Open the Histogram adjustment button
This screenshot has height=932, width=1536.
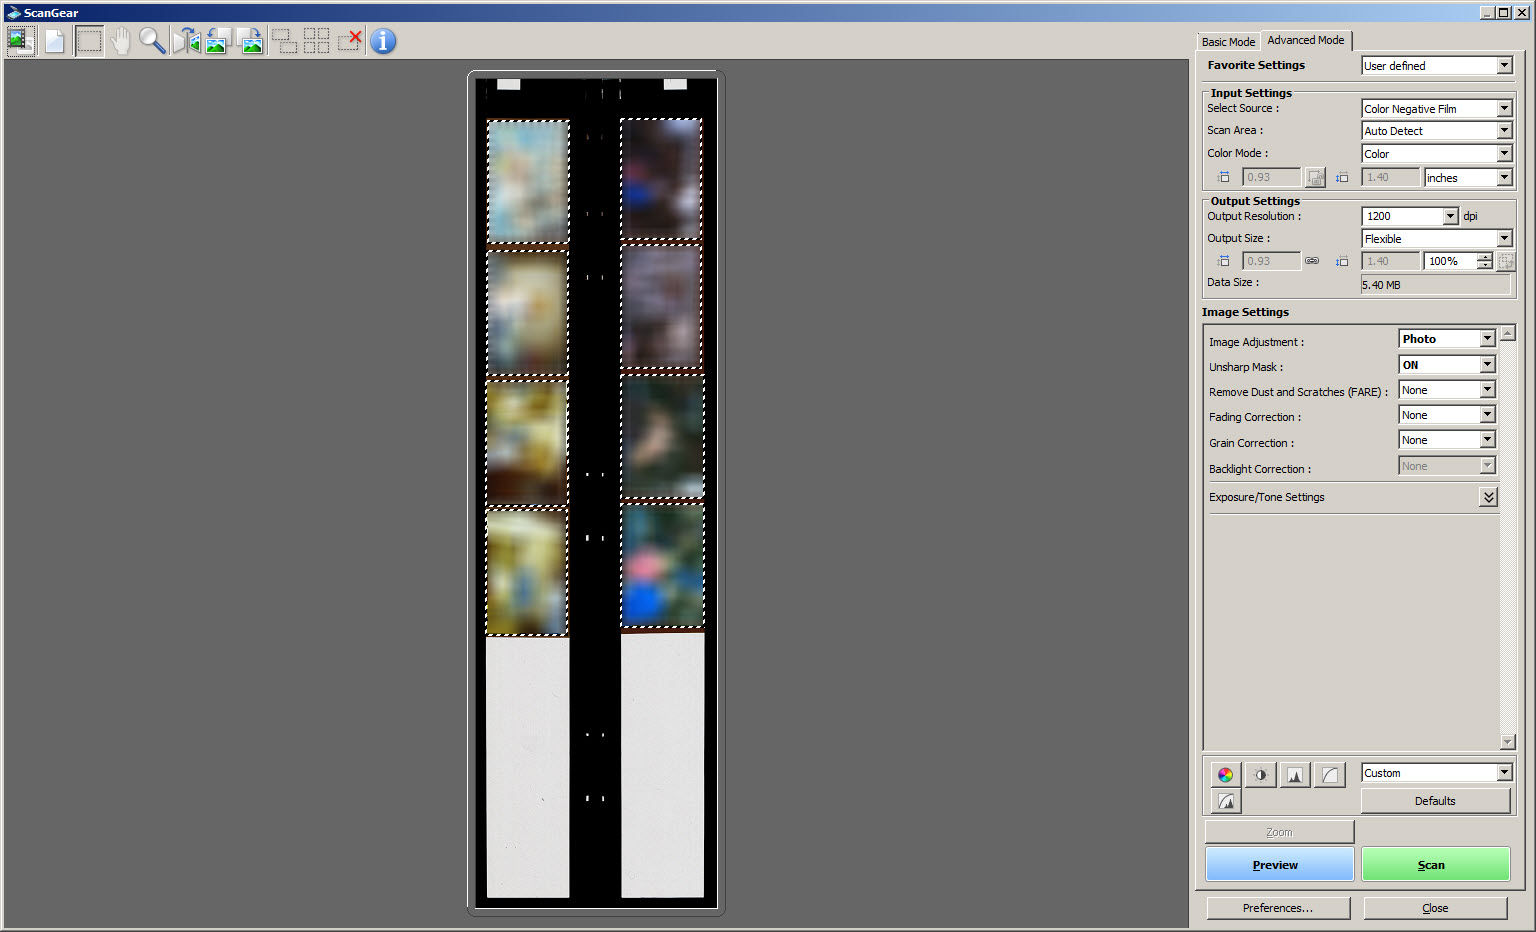pyautogui.click(x=1295, y=775)
